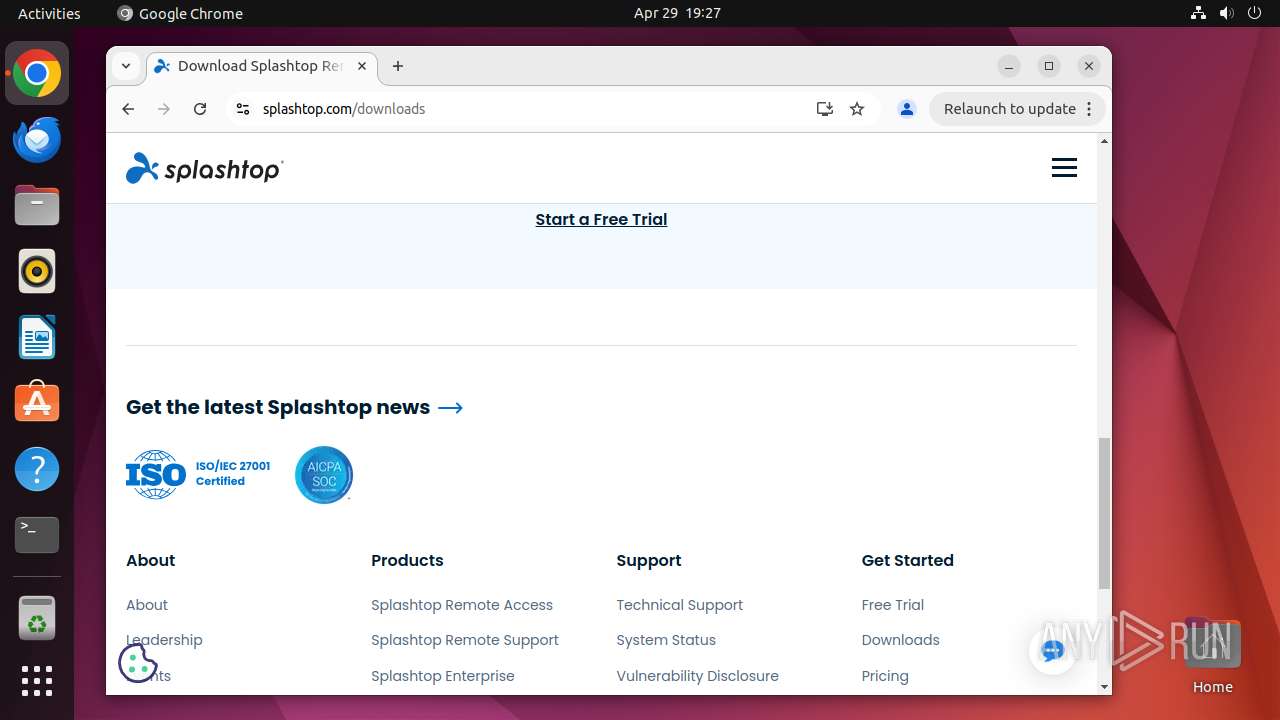Open cookie preferences icon
The height and width of the screenshot is (720, 1280).
[x=138, y=662]
